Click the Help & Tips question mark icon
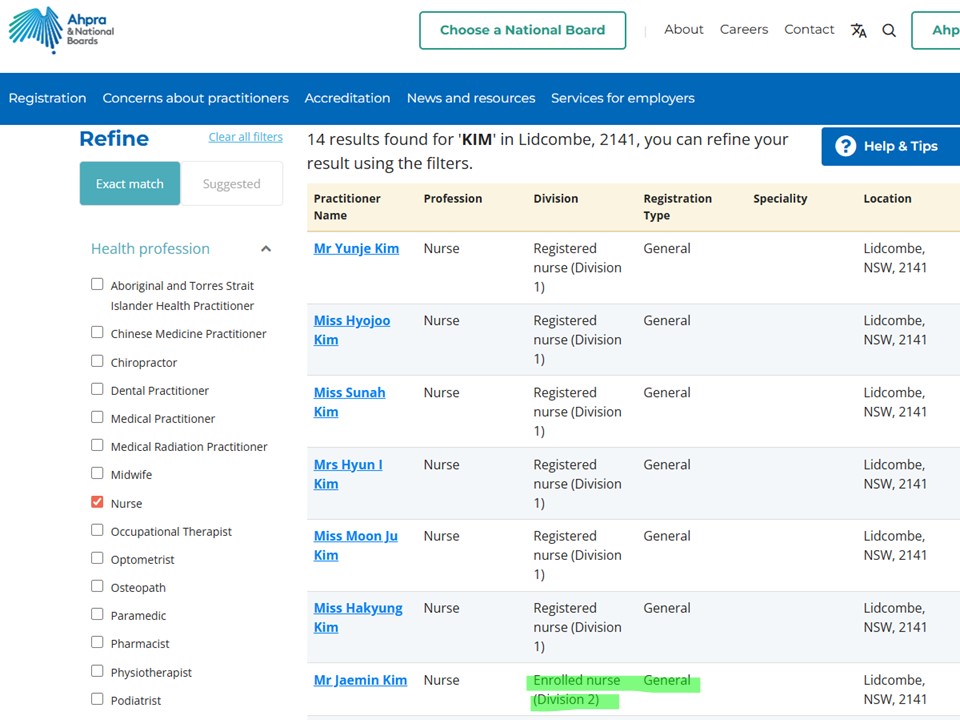 point(846,146)
